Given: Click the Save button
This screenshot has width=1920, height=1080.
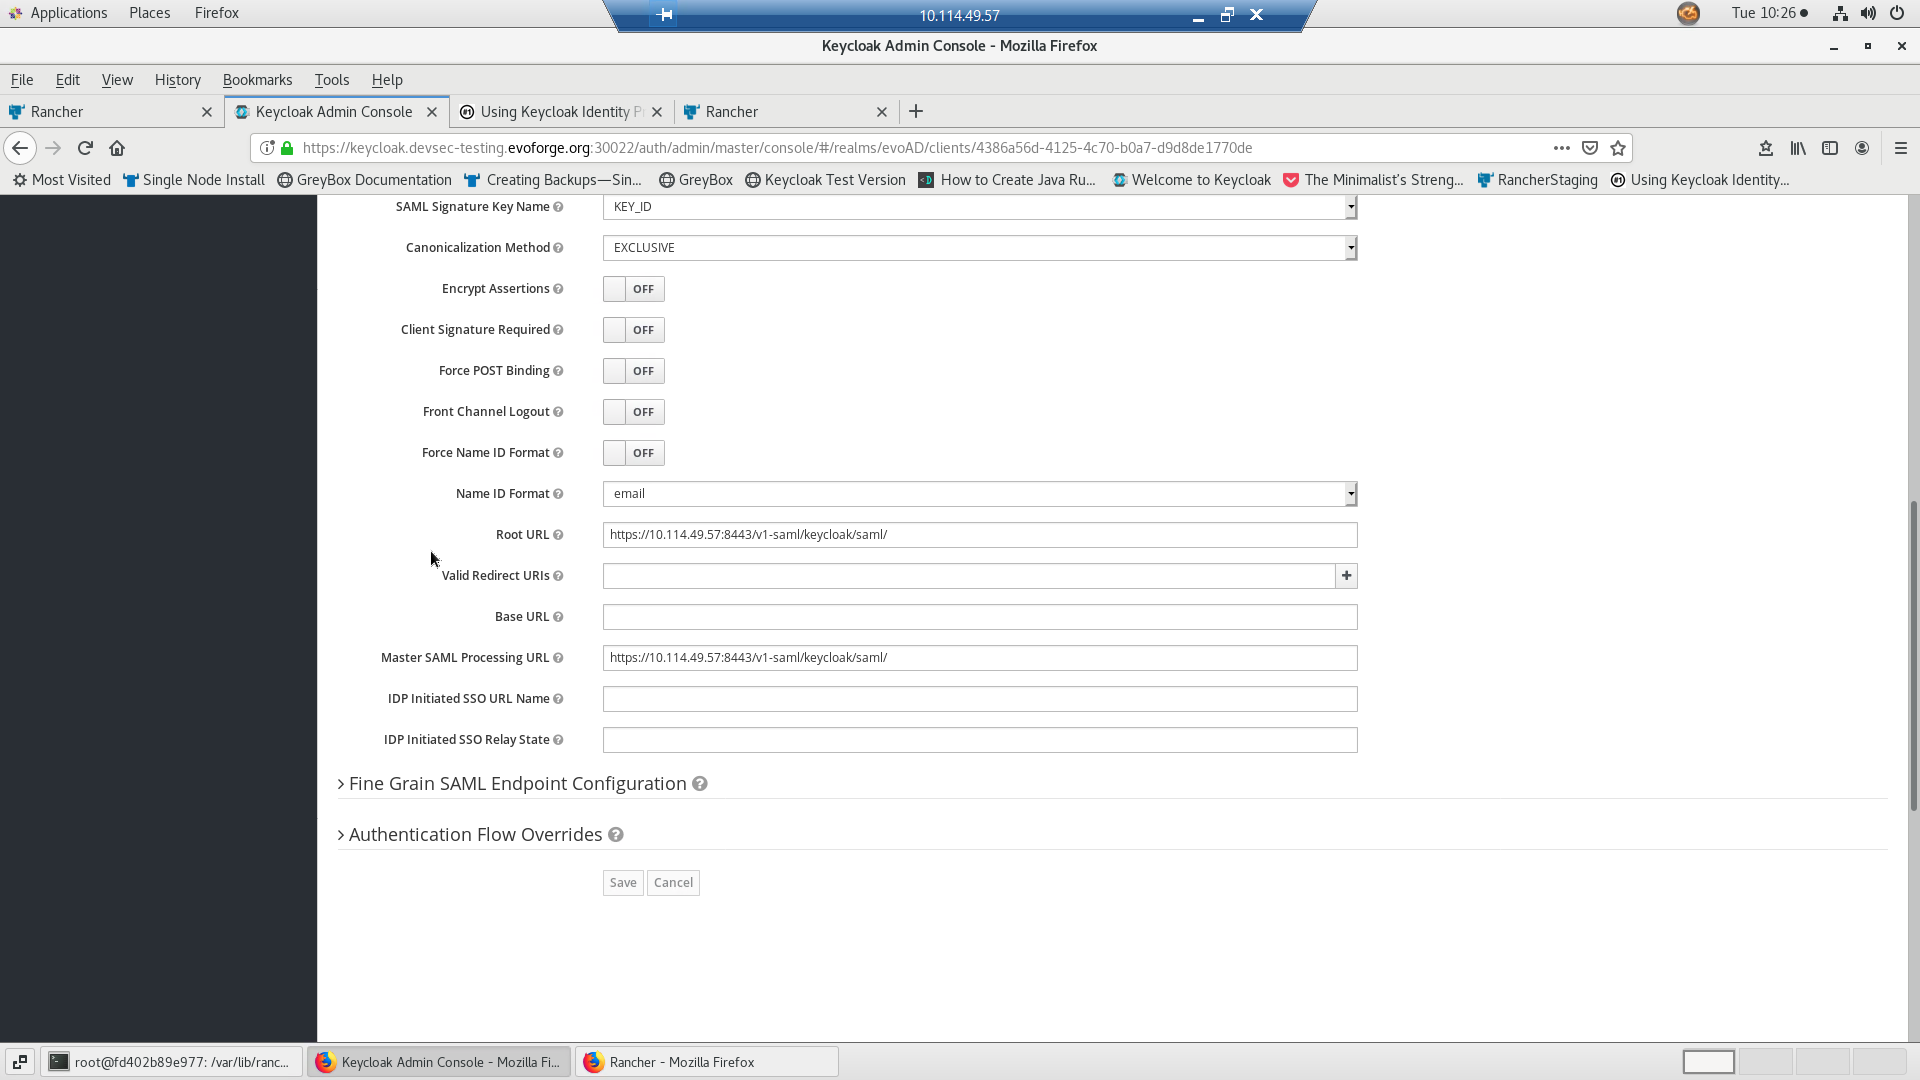Looking at the screenshot, I should coord(622,882).
